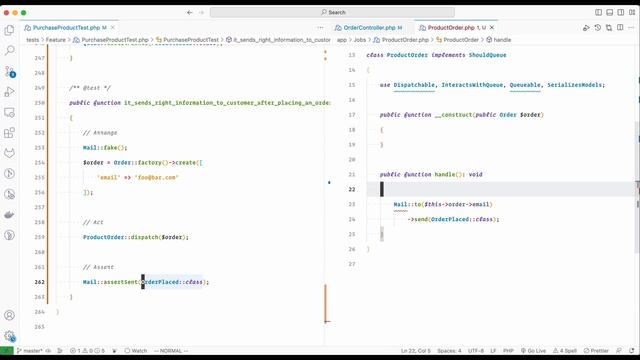Open Customize Layout icon
The image size is (640, 360).
(631, 13)
